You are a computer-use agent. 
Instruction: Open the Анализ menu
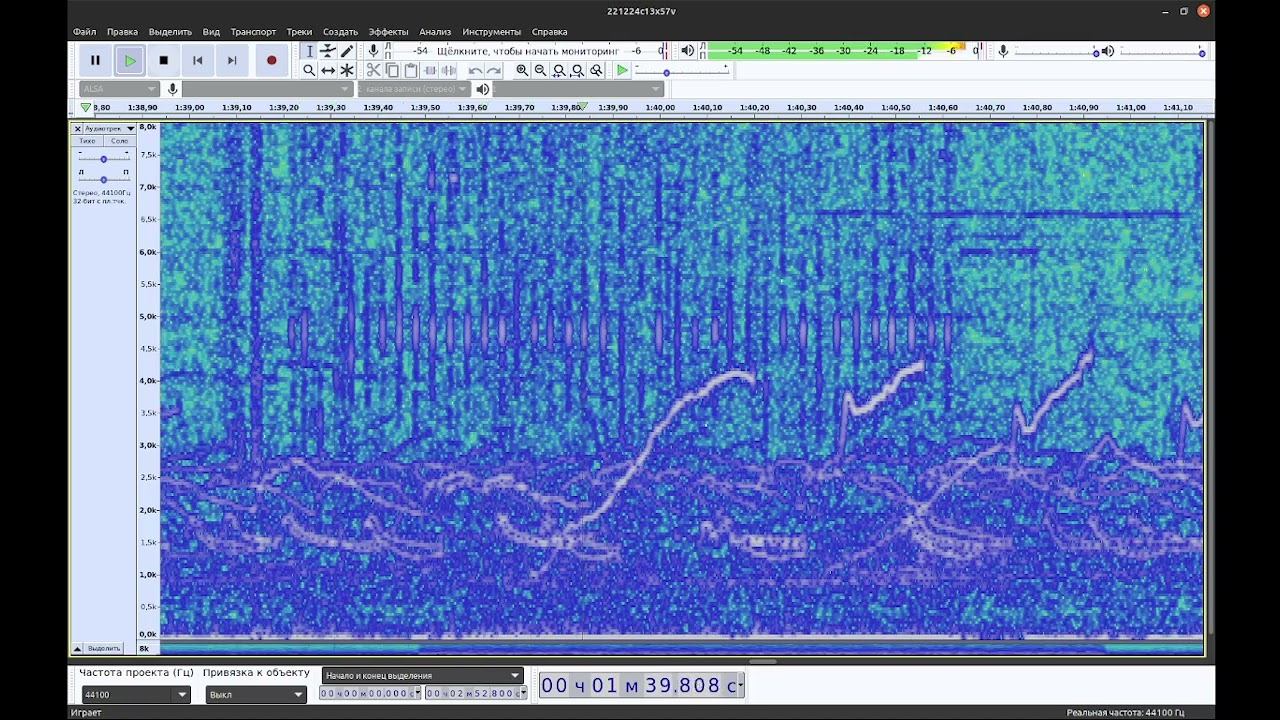pos(435,32)
